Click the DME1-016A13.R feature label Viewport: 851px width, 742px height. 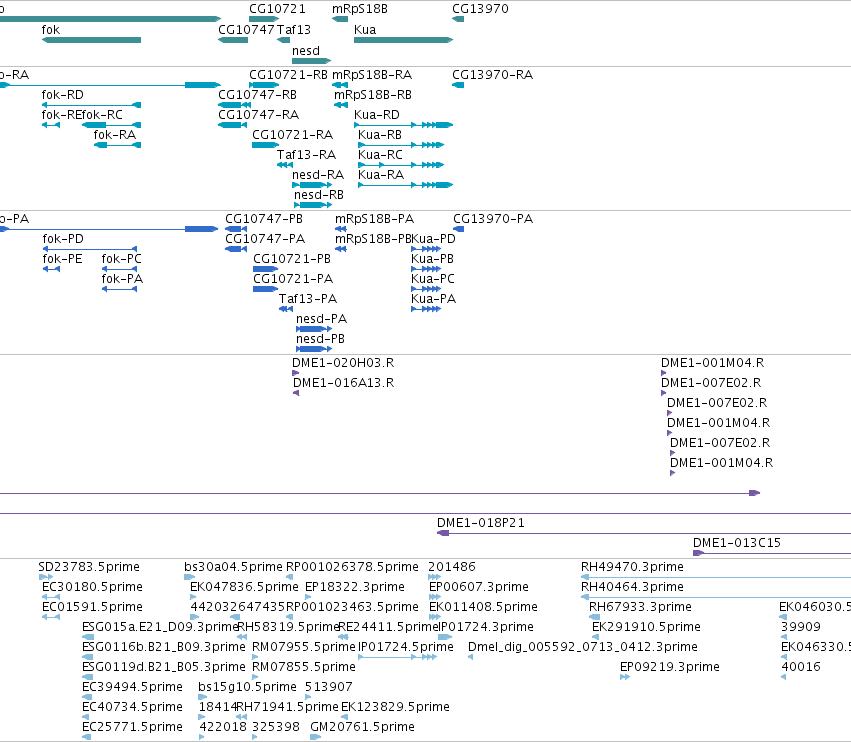[344, 384]
